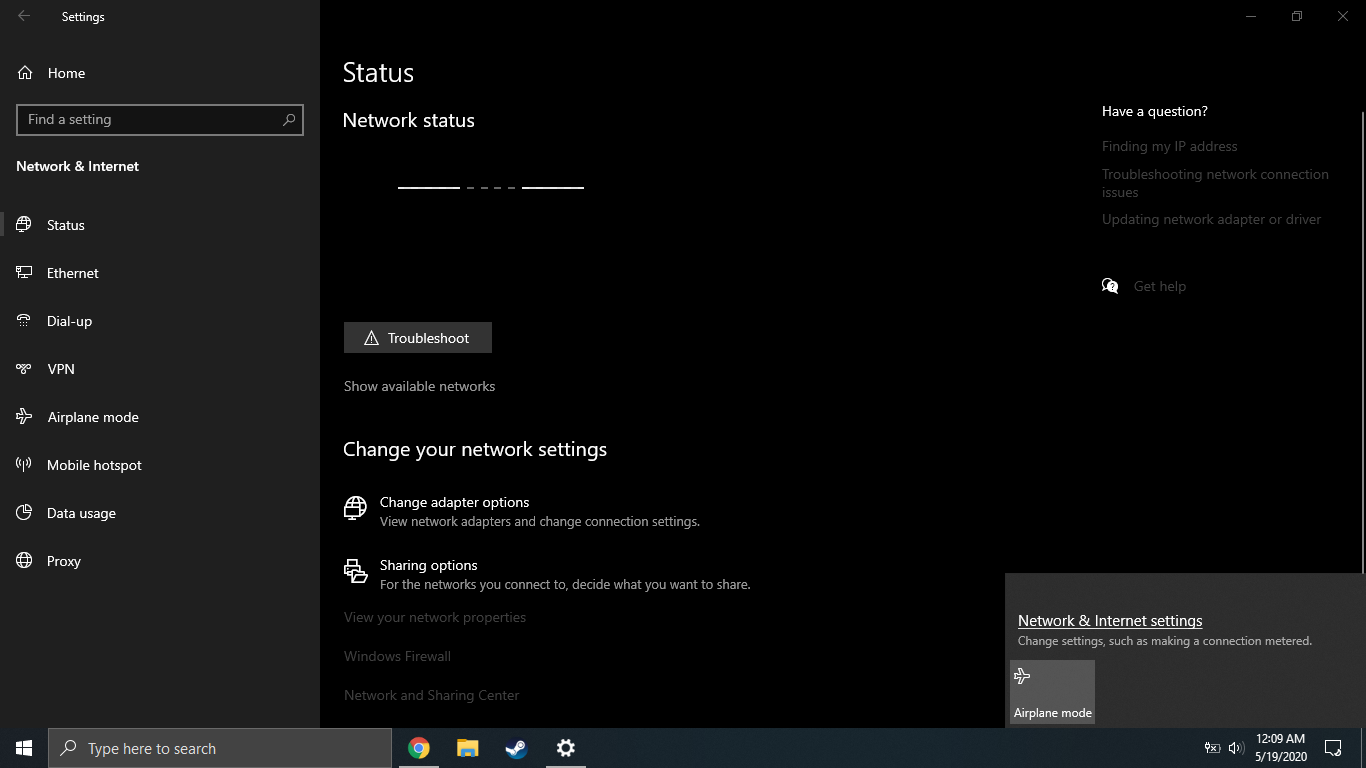Click the search magnifier in Find a setting
The width and height of the screenshot is (1366, 768).
(x=289, y=119)
